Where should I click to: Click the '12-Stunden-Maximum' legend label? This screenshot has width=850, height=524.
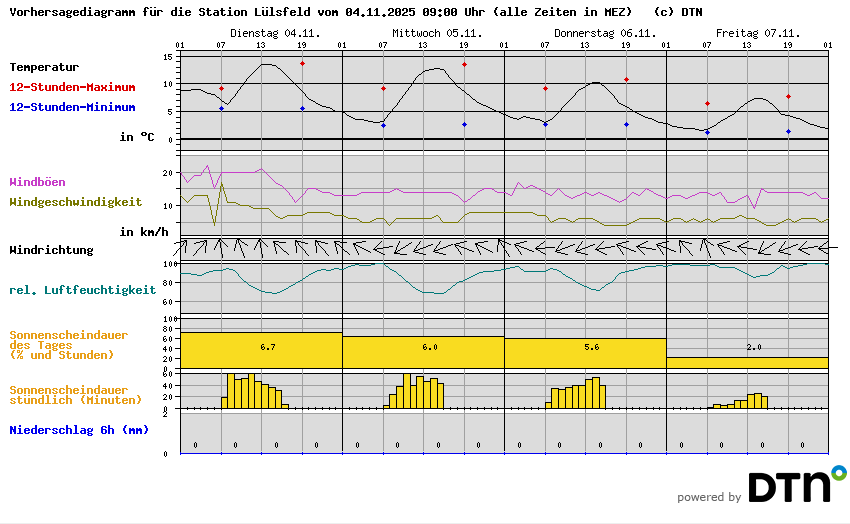[x=73, y=87]
